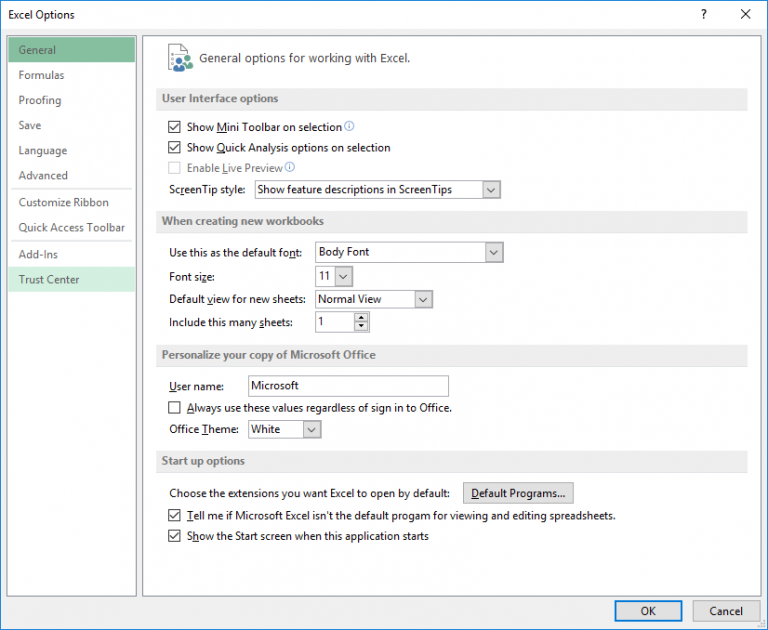Image resolution: width=768 pixels, height=630 pixels.
Task: Select the General category
Action: tap(72, 49)
